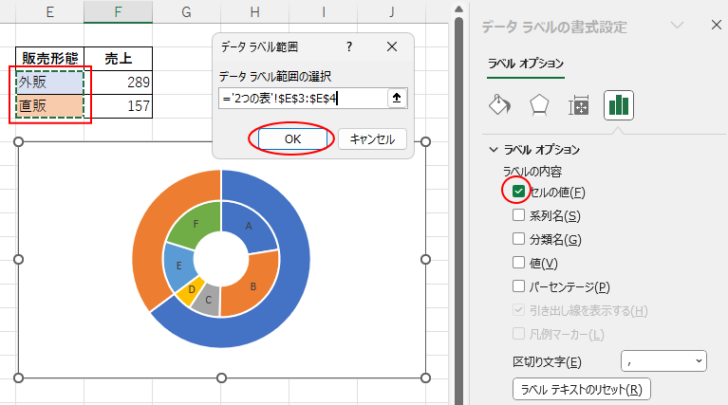This screenshot has height=405, width=728.
Task: Click the help question mark in データ ラベル範囲 dialog
Action: [x=349, y=47]
